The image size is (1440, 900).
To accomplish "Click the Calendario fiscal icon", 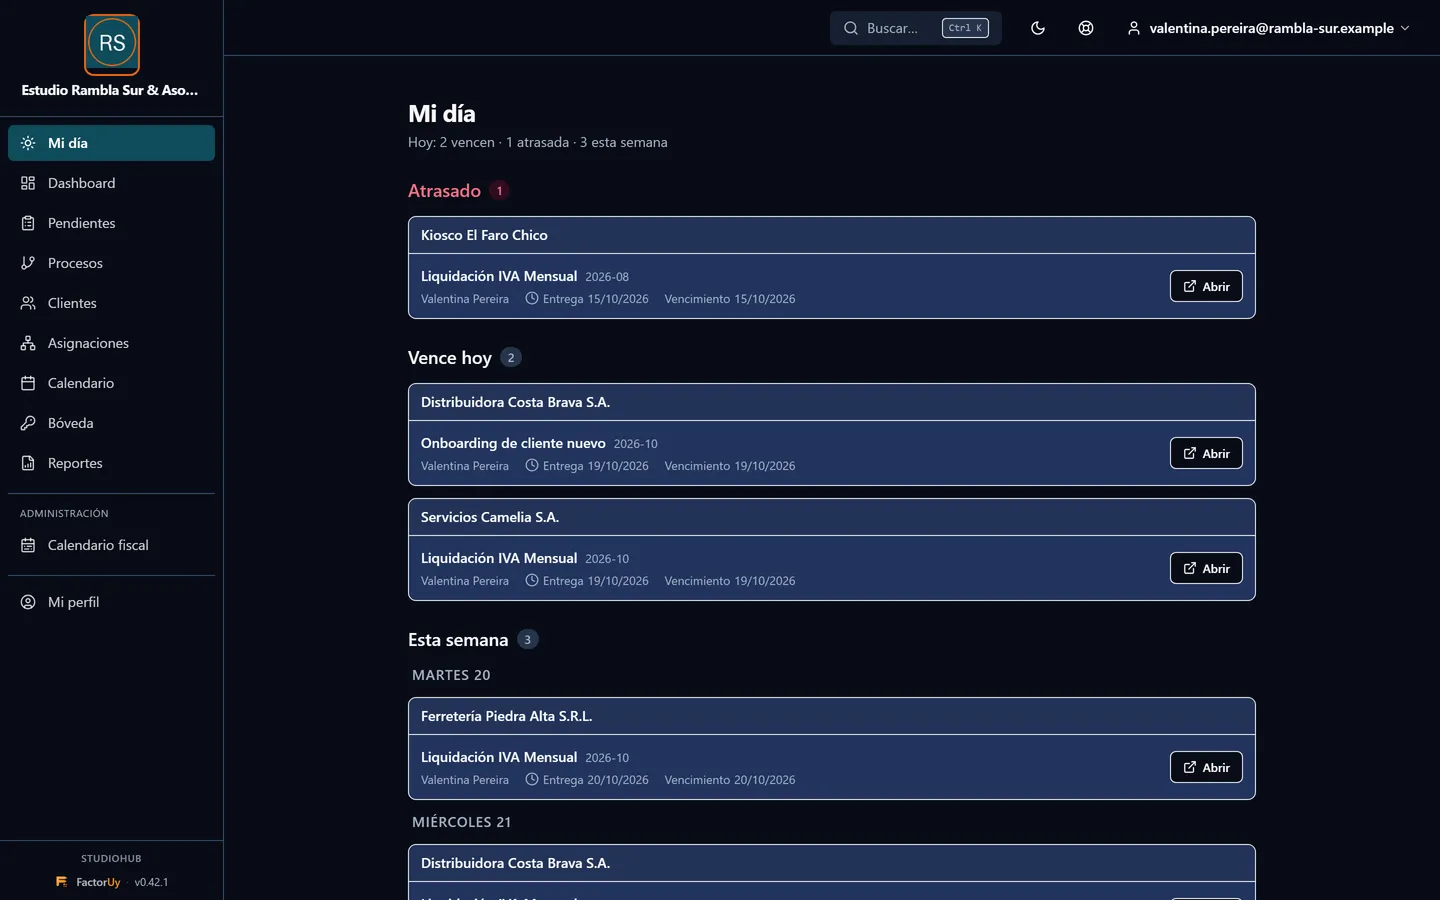I will (x=28, y=545).
